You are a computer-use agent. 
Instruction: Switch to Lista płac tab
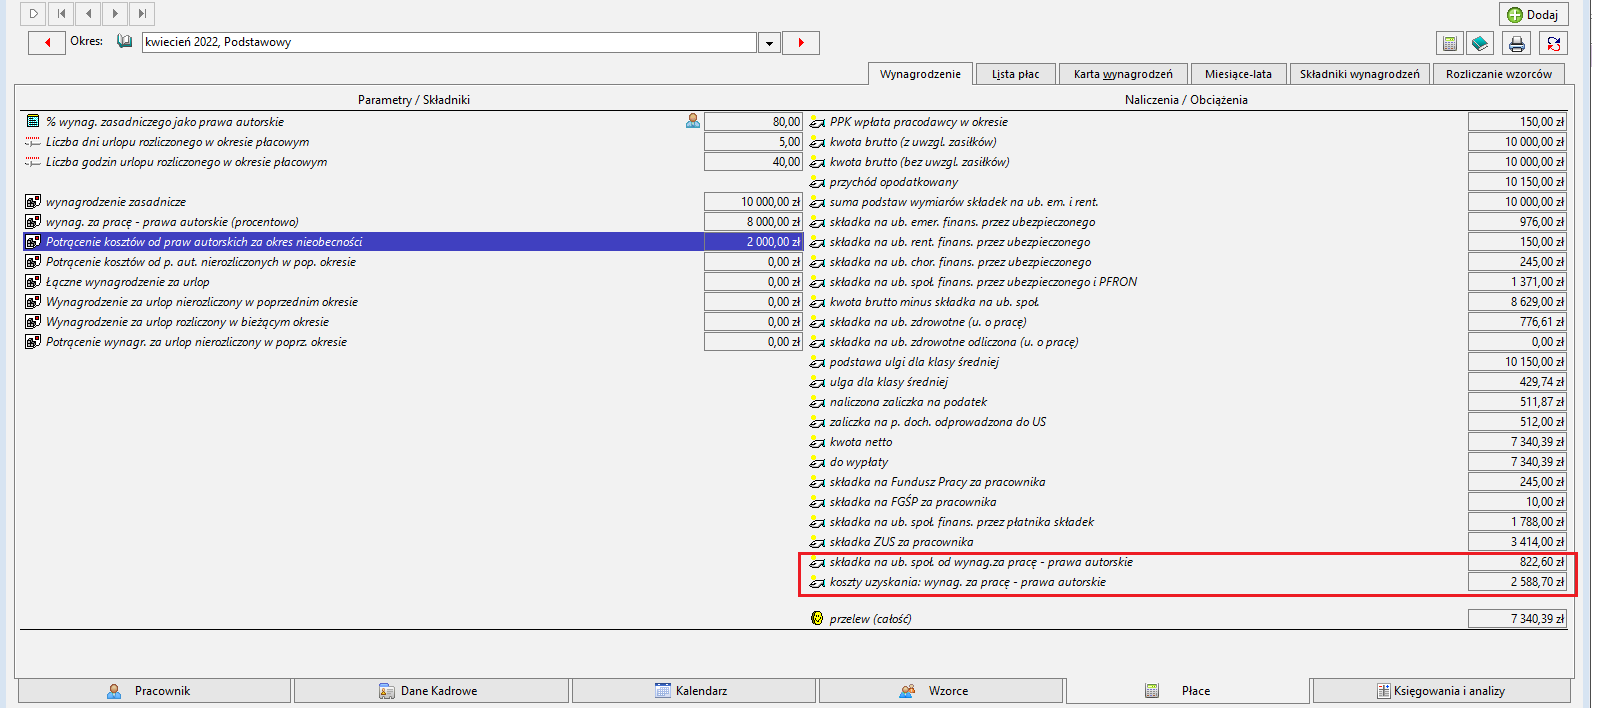[1015, 74]
